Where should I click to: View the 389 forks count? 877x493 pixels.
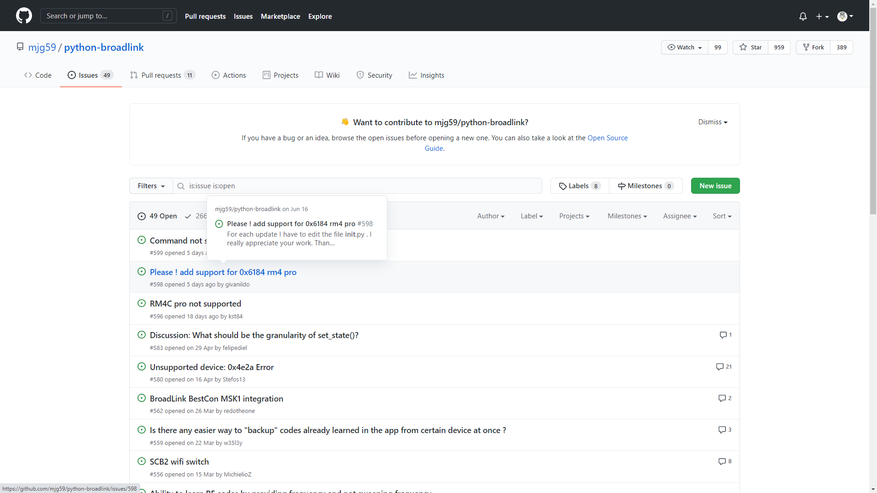pyautogui.click(x=842, y=48)
